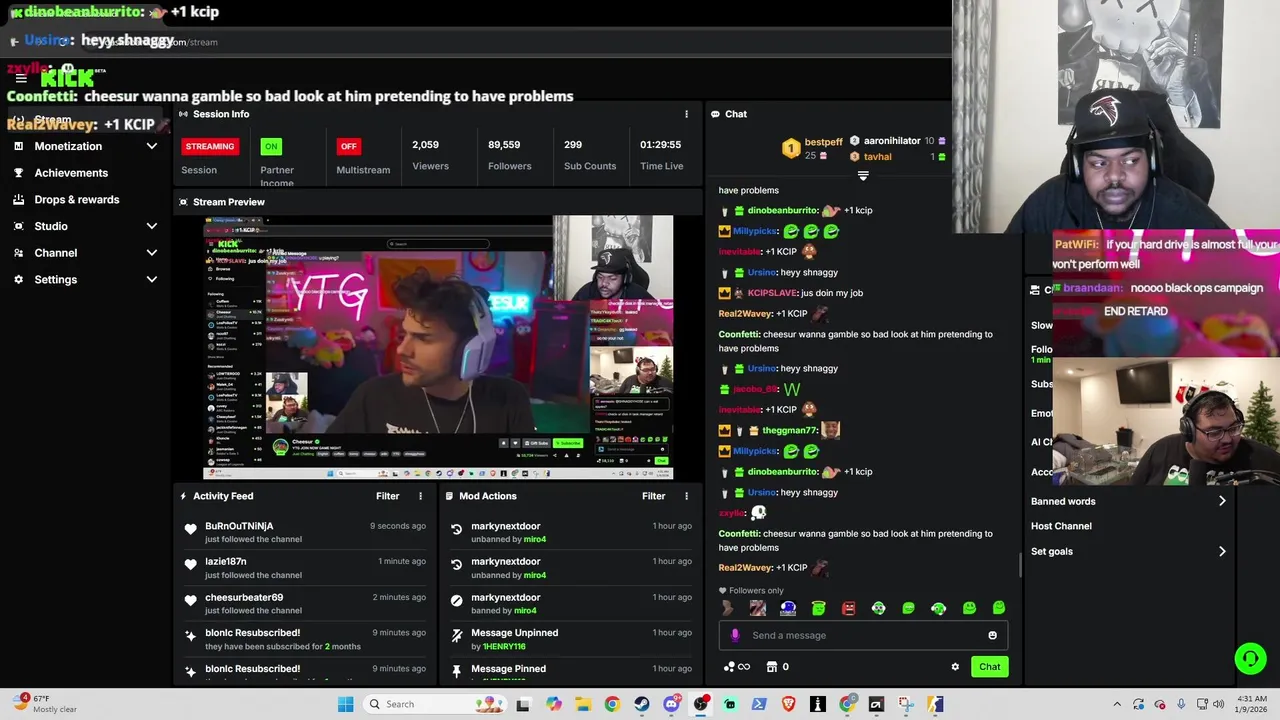The width and height of the screenshot is (1280, 720).
Task: Open chat settings gear icon
Action: pyautogui.click(x=955, y=667)
